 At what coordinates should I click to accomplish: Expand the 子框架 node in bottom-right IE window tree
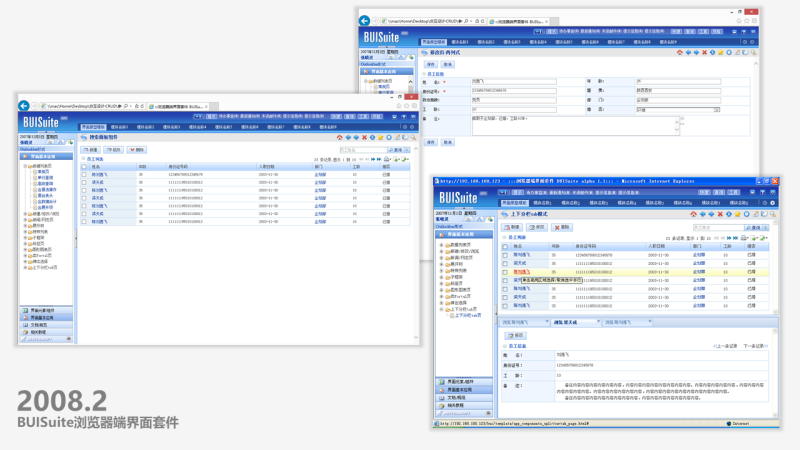point(442,277)
